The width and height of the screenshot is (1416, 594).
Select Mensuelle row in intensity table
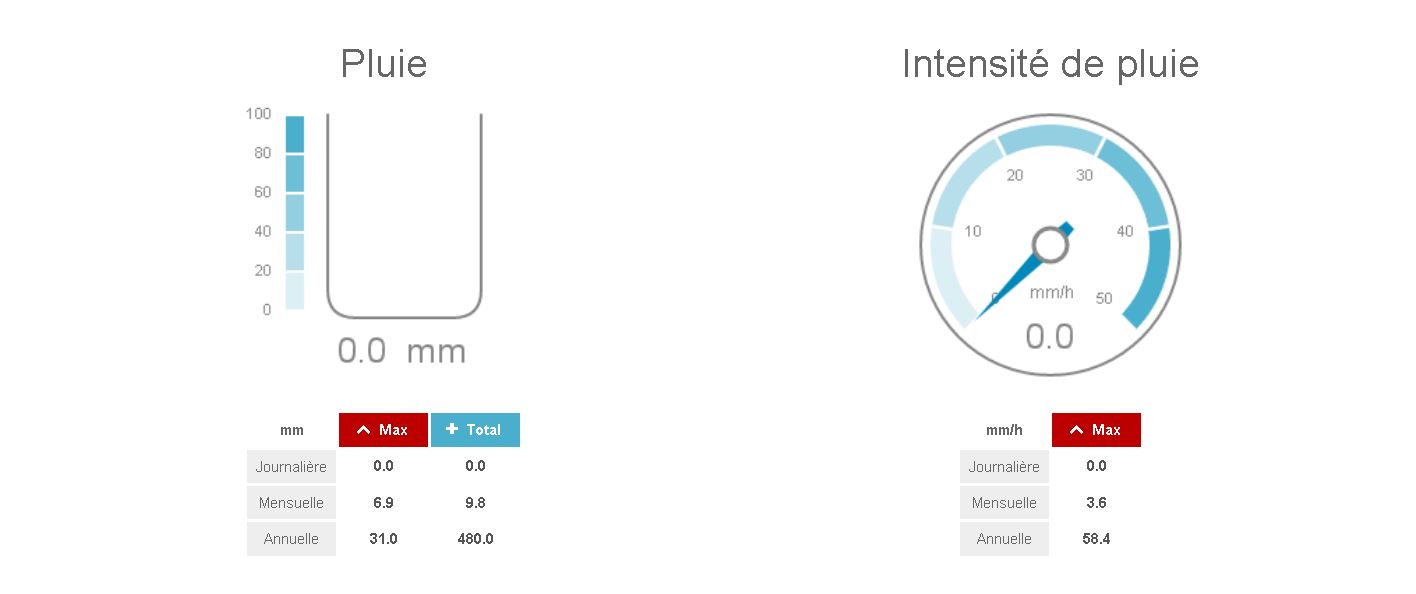1004,503
